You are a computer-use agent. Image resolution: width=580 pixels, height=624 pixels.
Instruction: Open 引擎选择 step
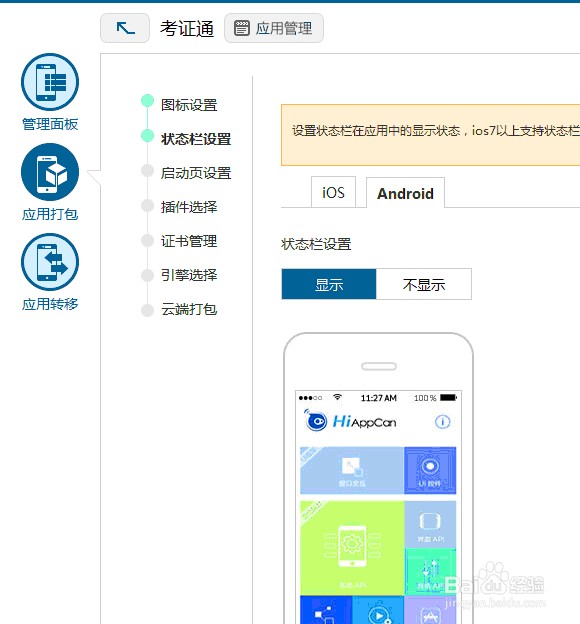tap(189, 275)
